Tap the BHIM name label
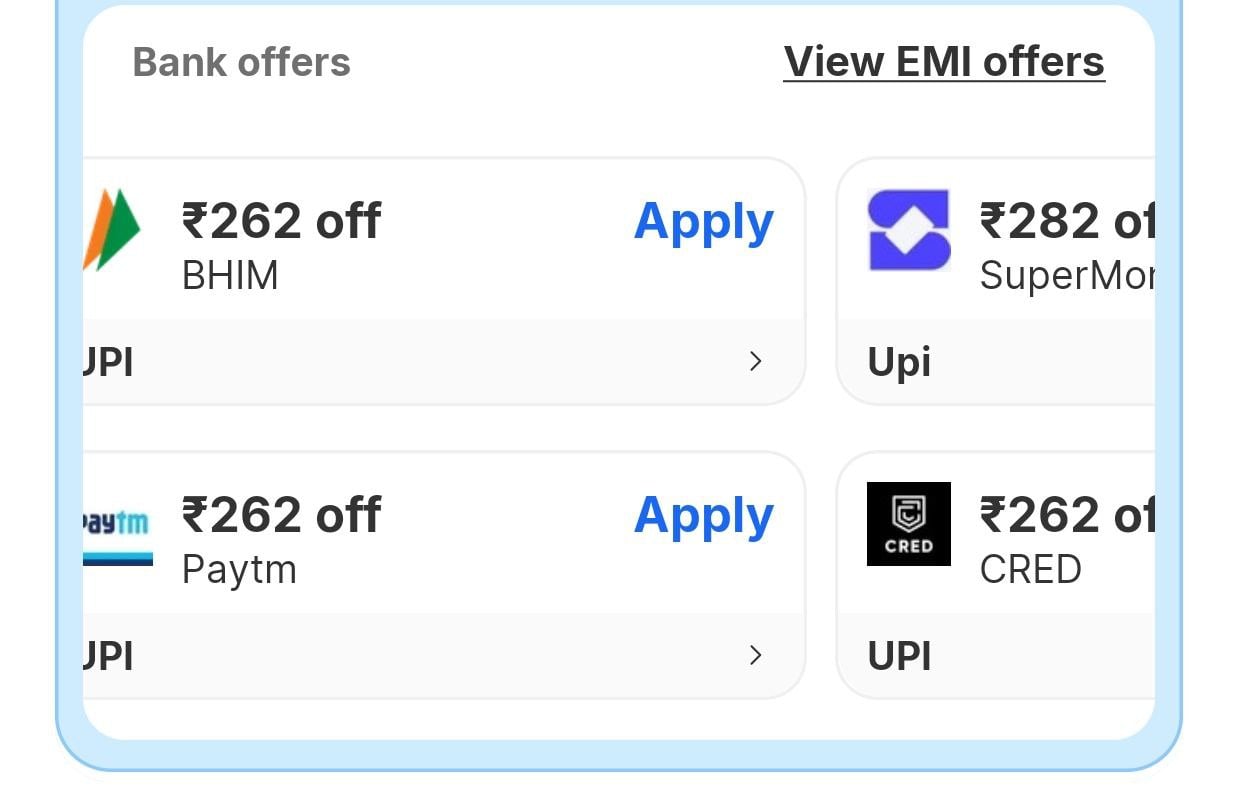 [230, 275]
